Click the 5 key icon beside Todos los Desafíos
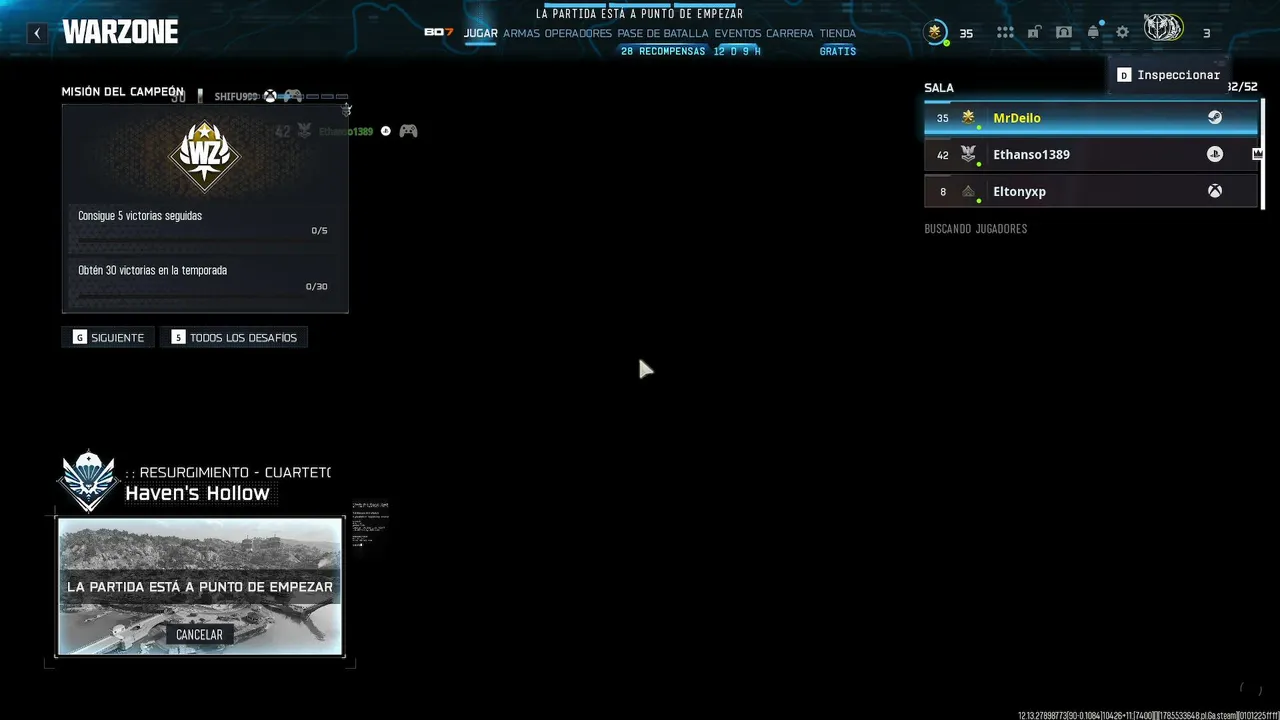 [x=178, y=337]
